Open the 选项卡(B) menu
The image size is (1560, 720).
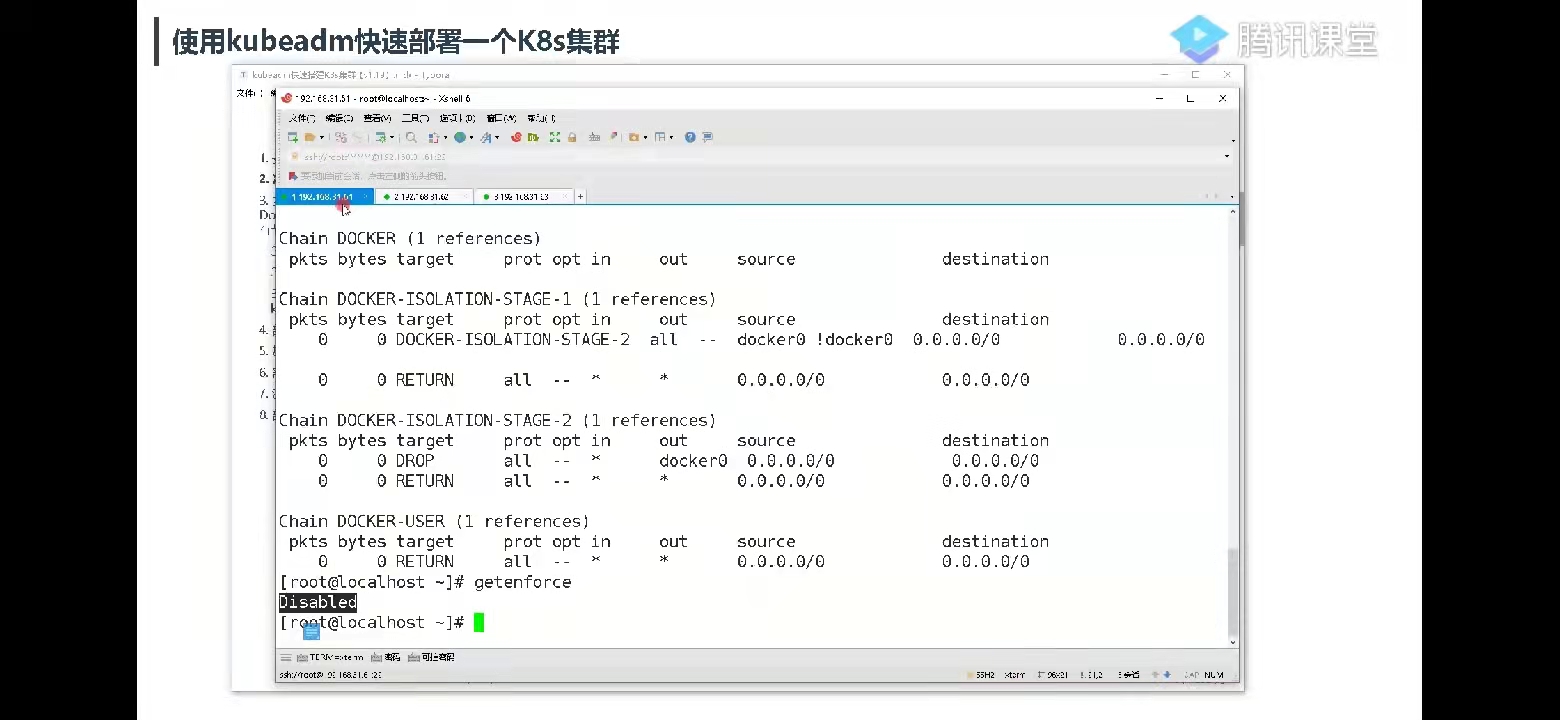pos(457,119)
